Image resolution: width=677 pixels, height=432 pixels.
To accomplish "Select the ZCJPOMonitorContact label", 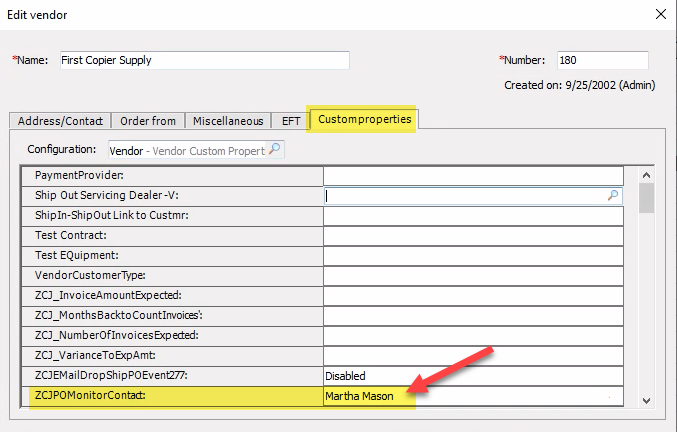I will click(90, 395).
